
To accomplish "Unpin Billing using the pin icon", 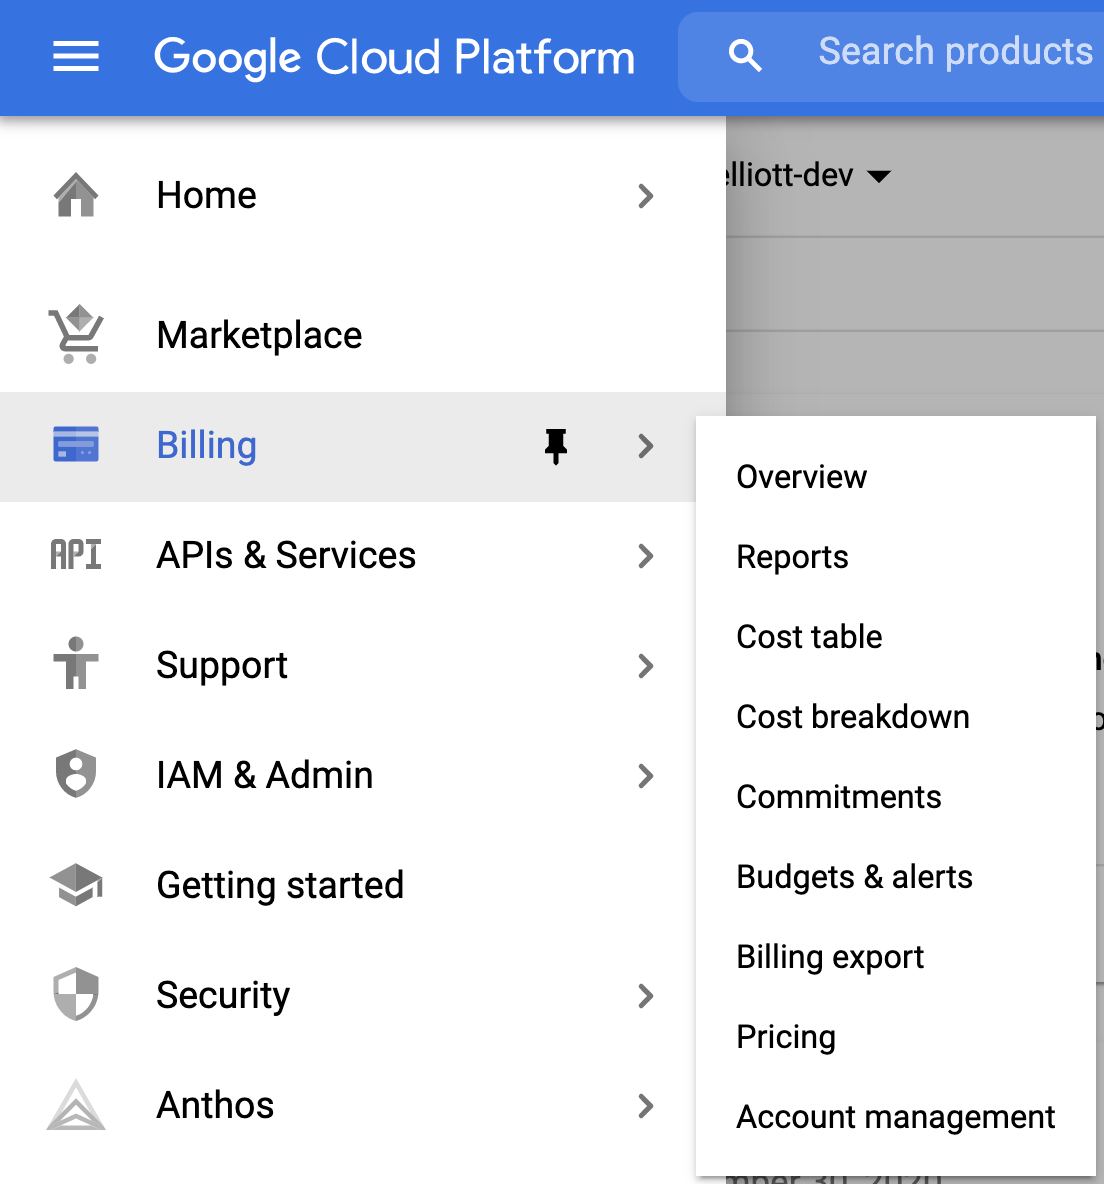I will pos(556,446).
